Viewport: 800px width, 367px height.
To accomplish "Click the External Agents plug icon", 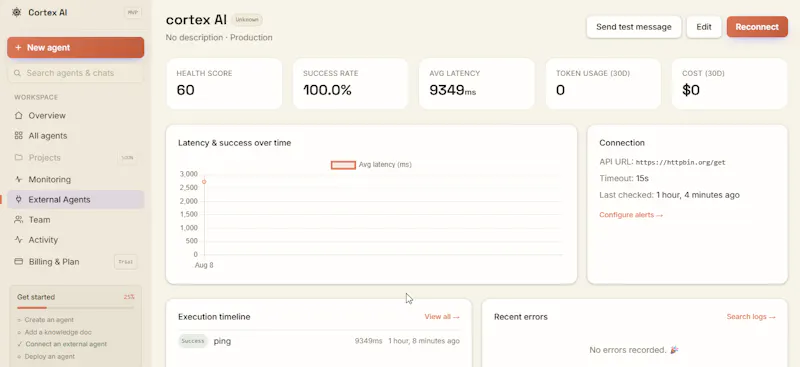I will [18, 200].
